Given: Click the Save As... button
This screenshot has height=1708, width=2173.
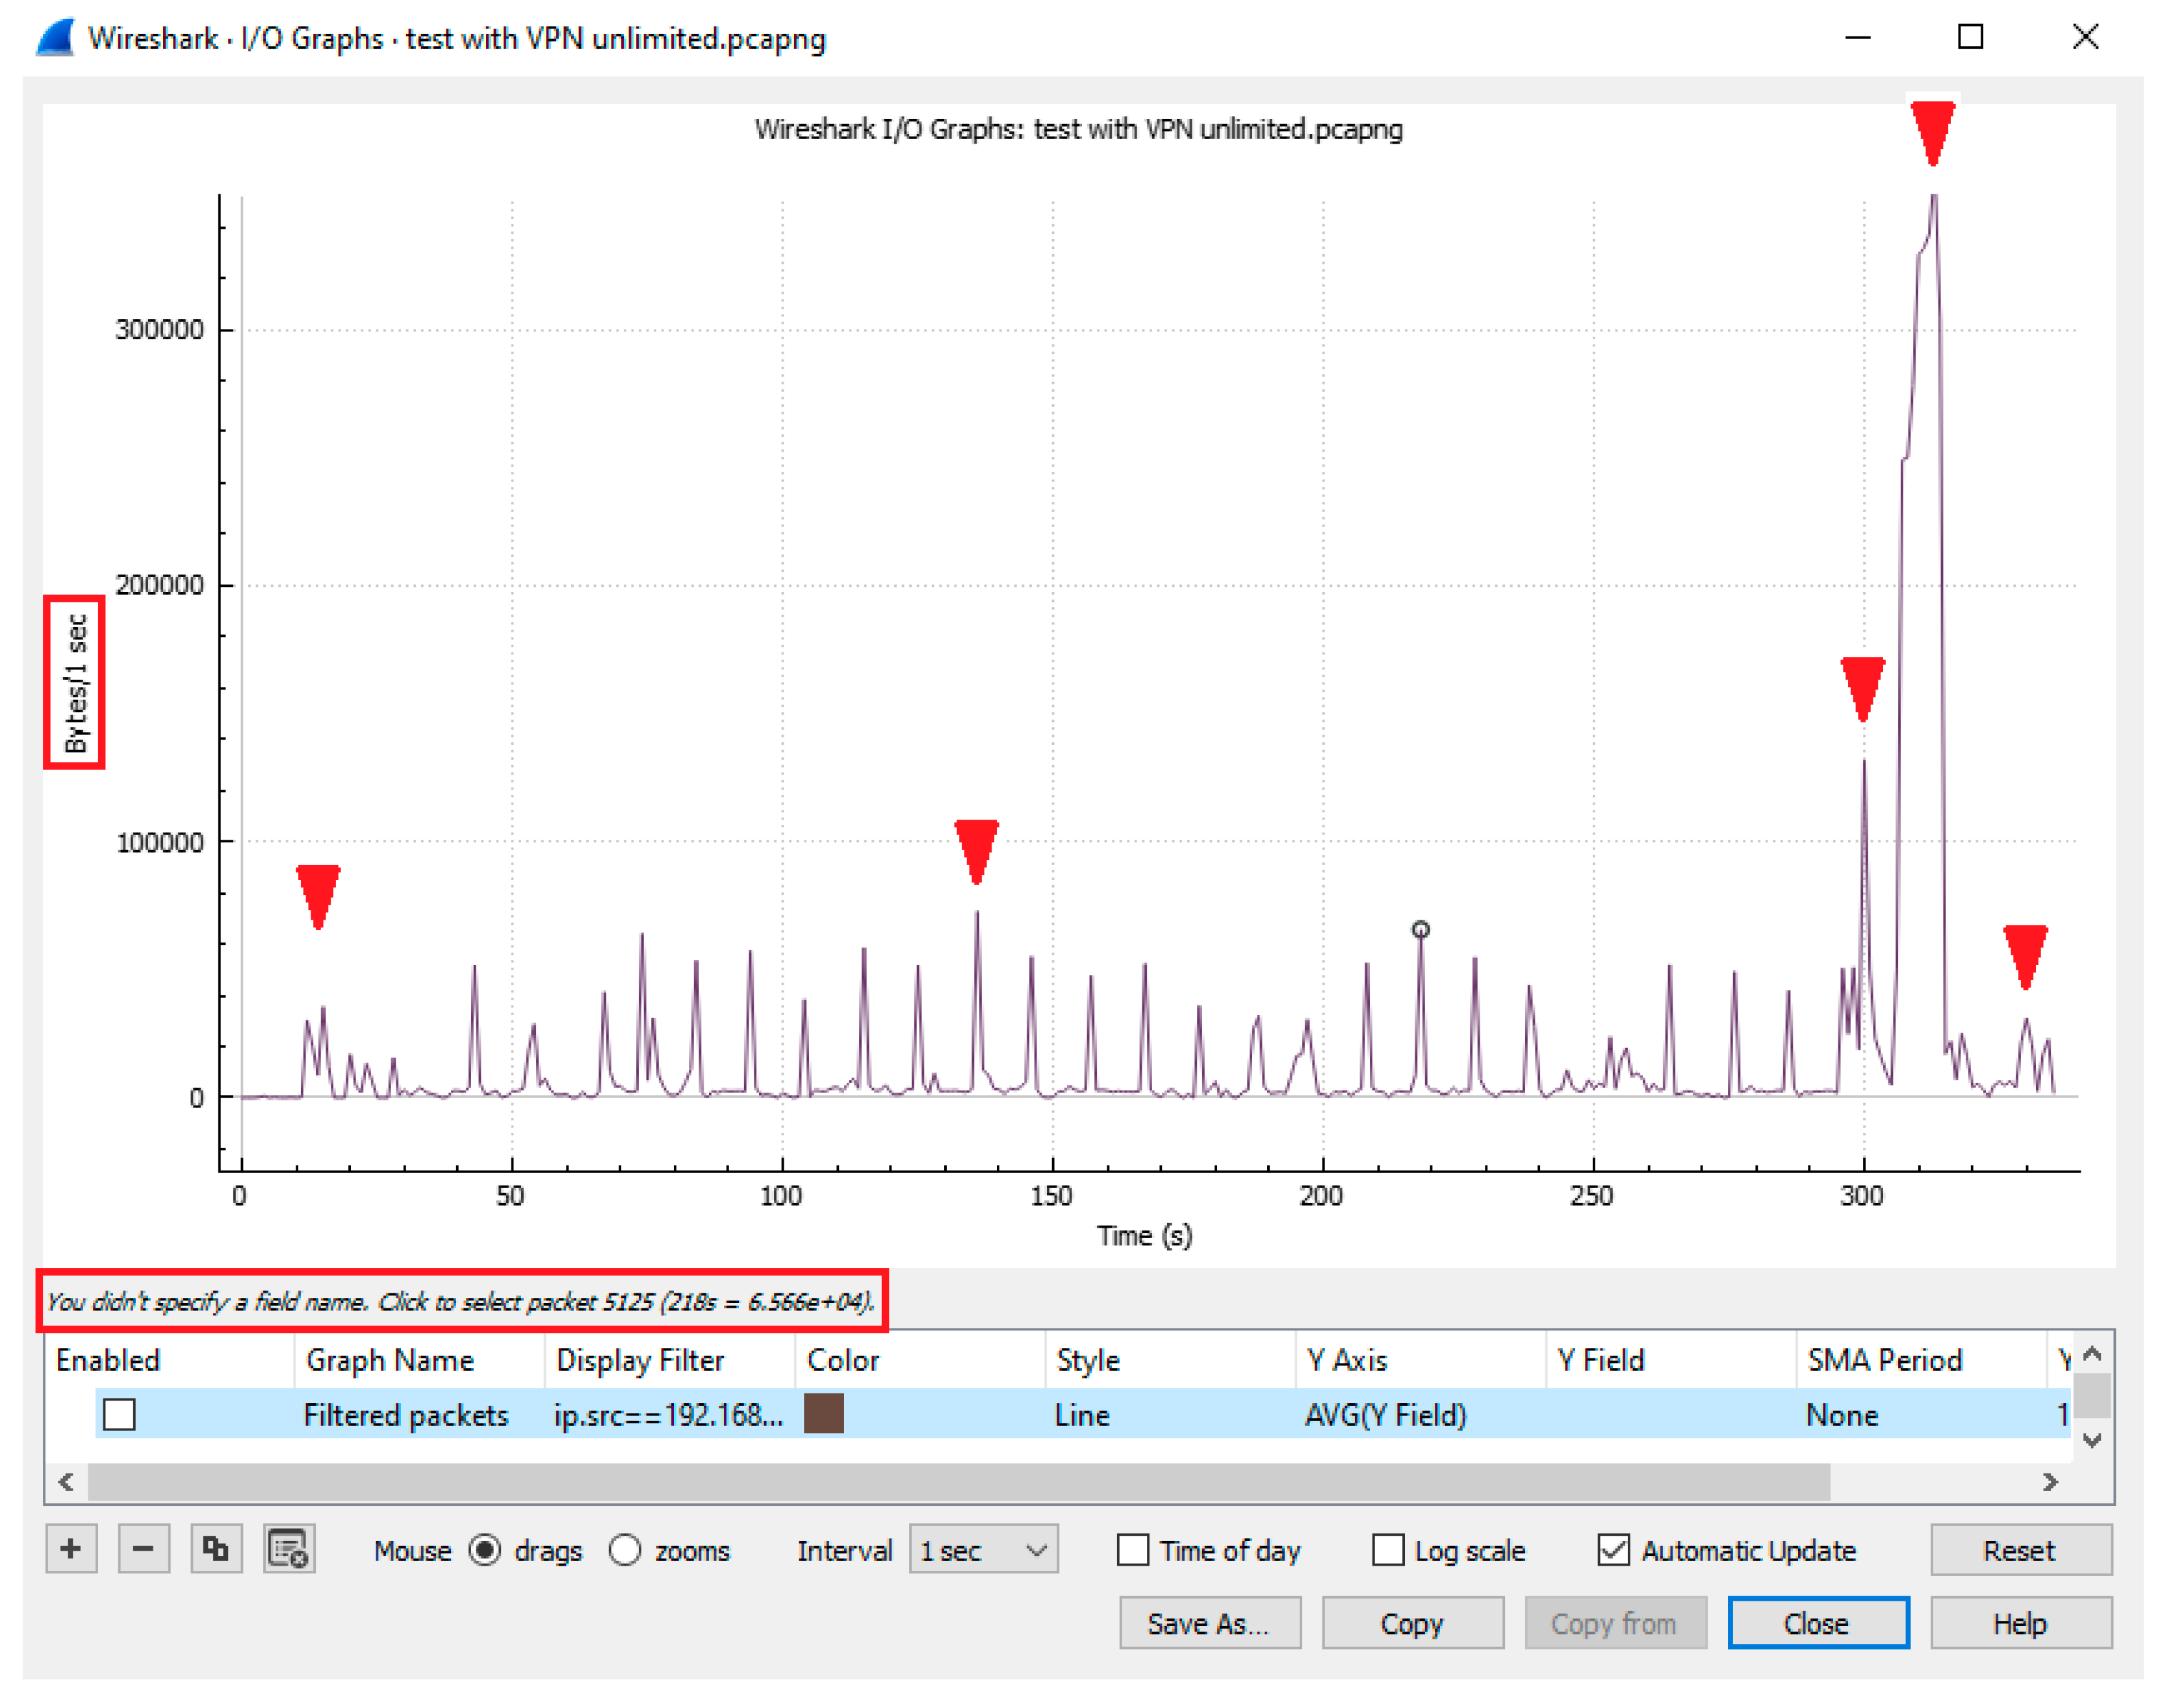Looking at the screenshot, I should click(x=1210, y=1623).
